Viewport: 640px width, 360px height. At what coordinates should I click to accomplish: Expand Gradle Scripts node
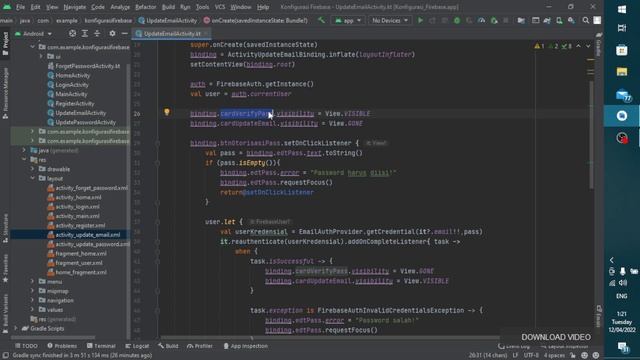(16, 328)
